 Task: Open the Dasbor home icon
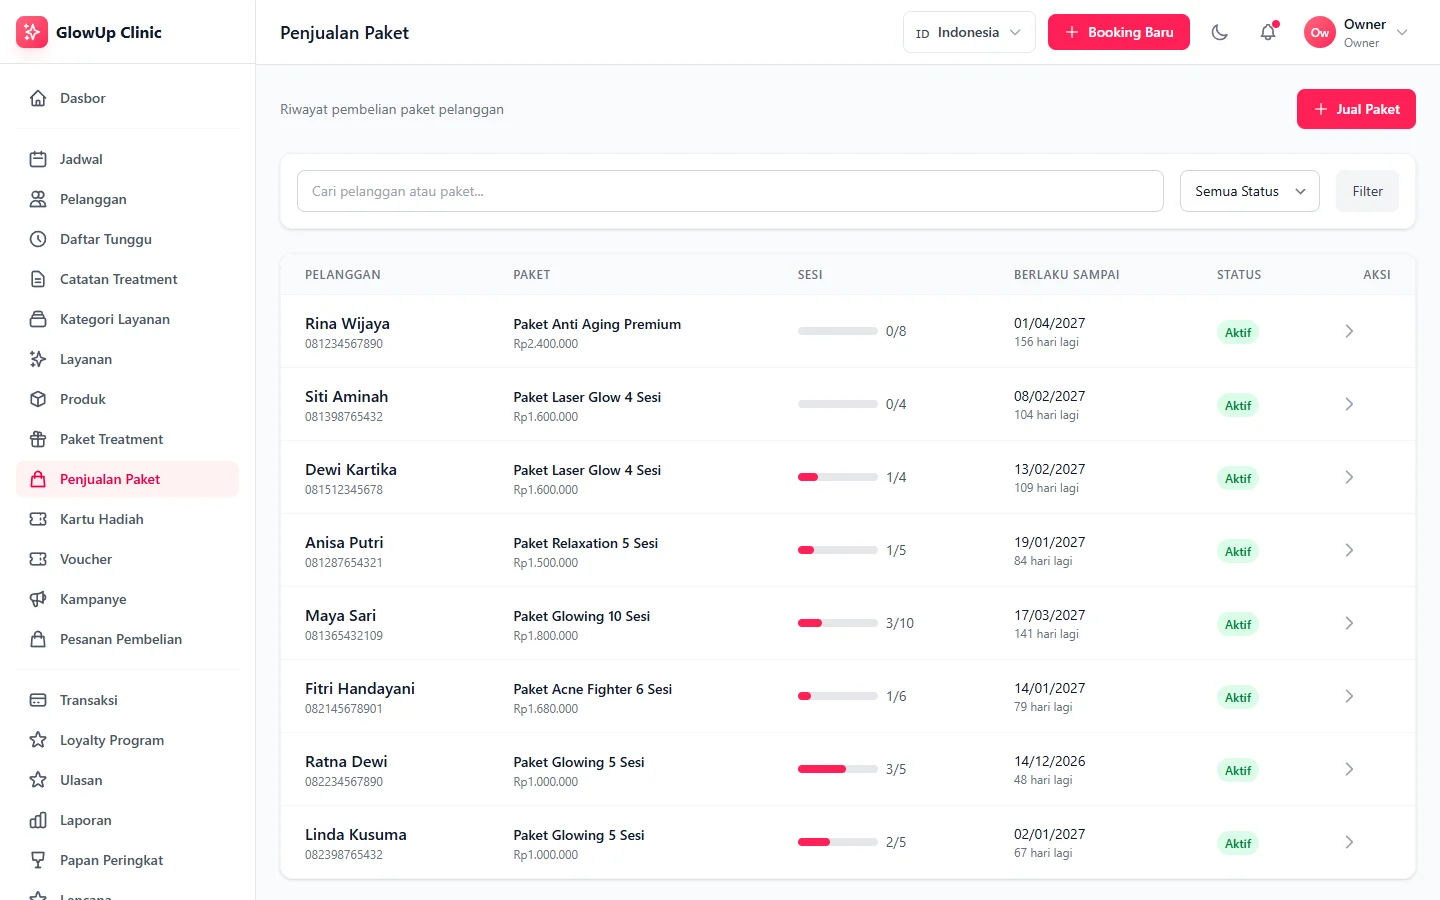[38, 98]
